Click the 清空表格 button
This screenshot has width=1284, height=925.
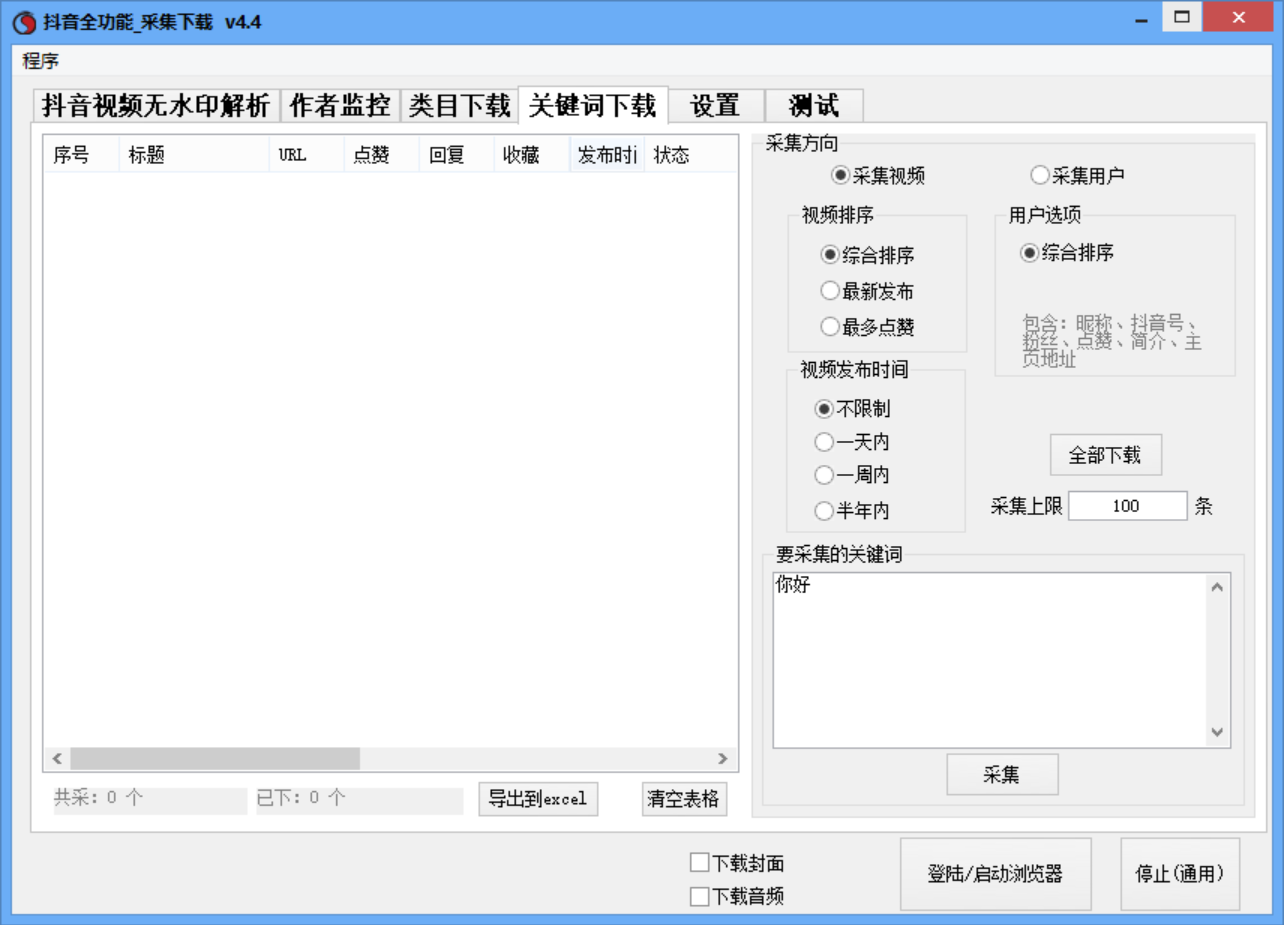point(684,799)
